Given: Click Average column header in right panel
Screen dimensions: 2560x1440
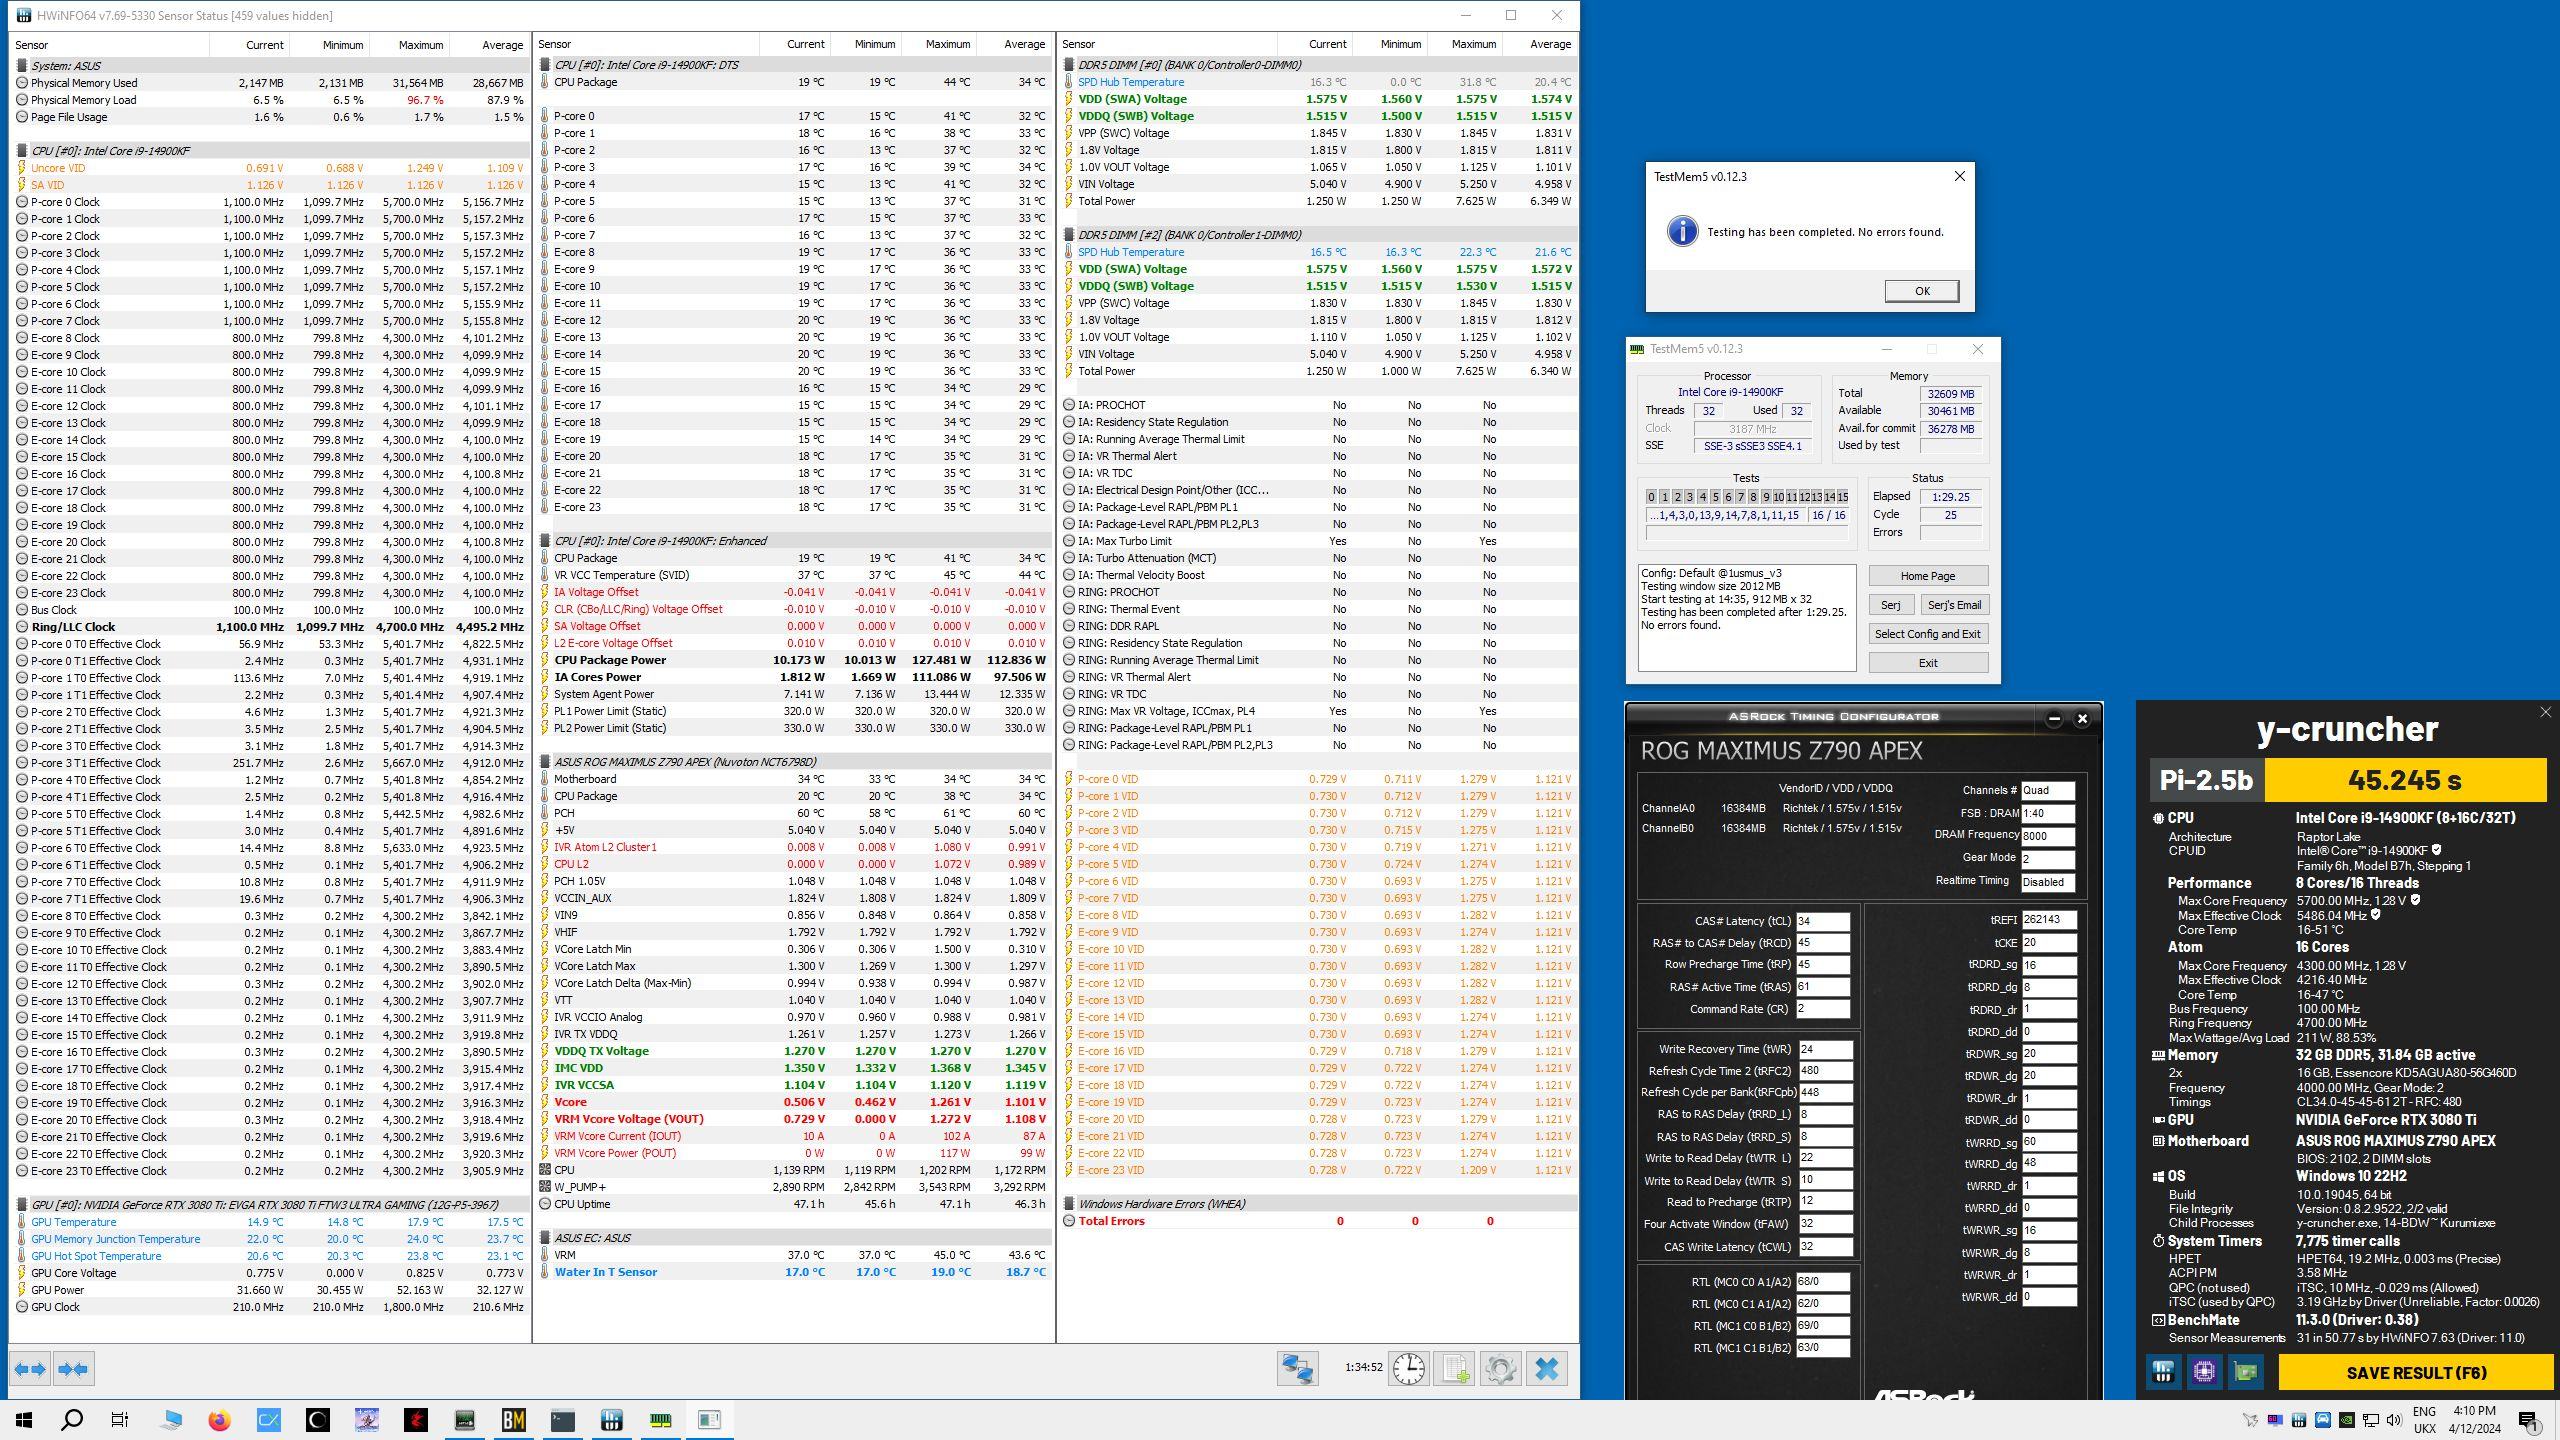Looking at the screenshot, I should [x=1538, y=45].
